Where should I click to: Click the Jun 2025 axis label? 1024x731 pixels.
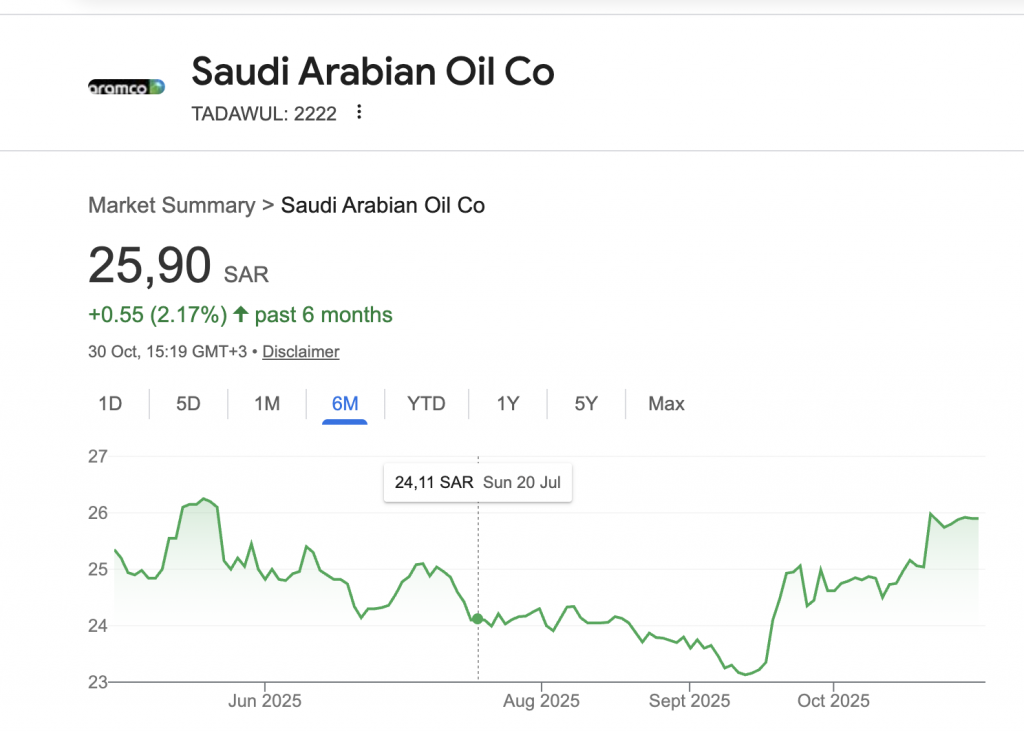click(x=265, y=701)
